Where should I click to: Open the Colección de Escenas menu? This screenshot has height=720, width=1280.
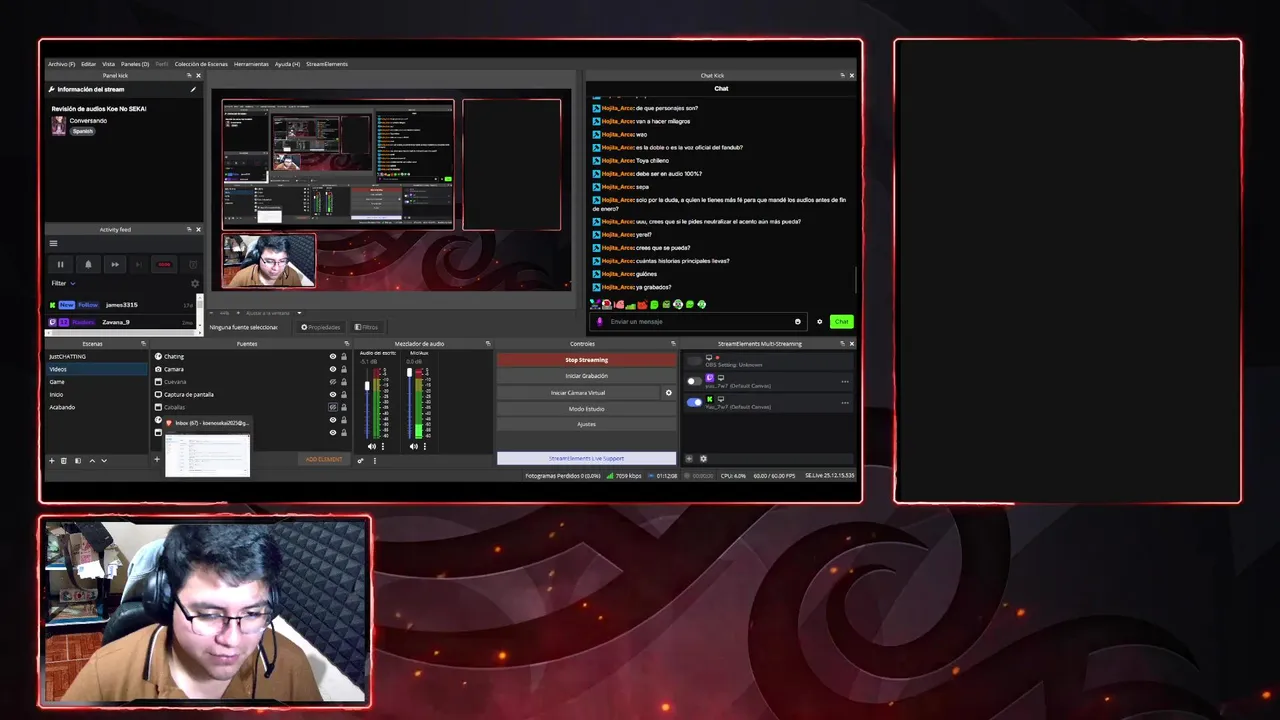tap(201, 64)
